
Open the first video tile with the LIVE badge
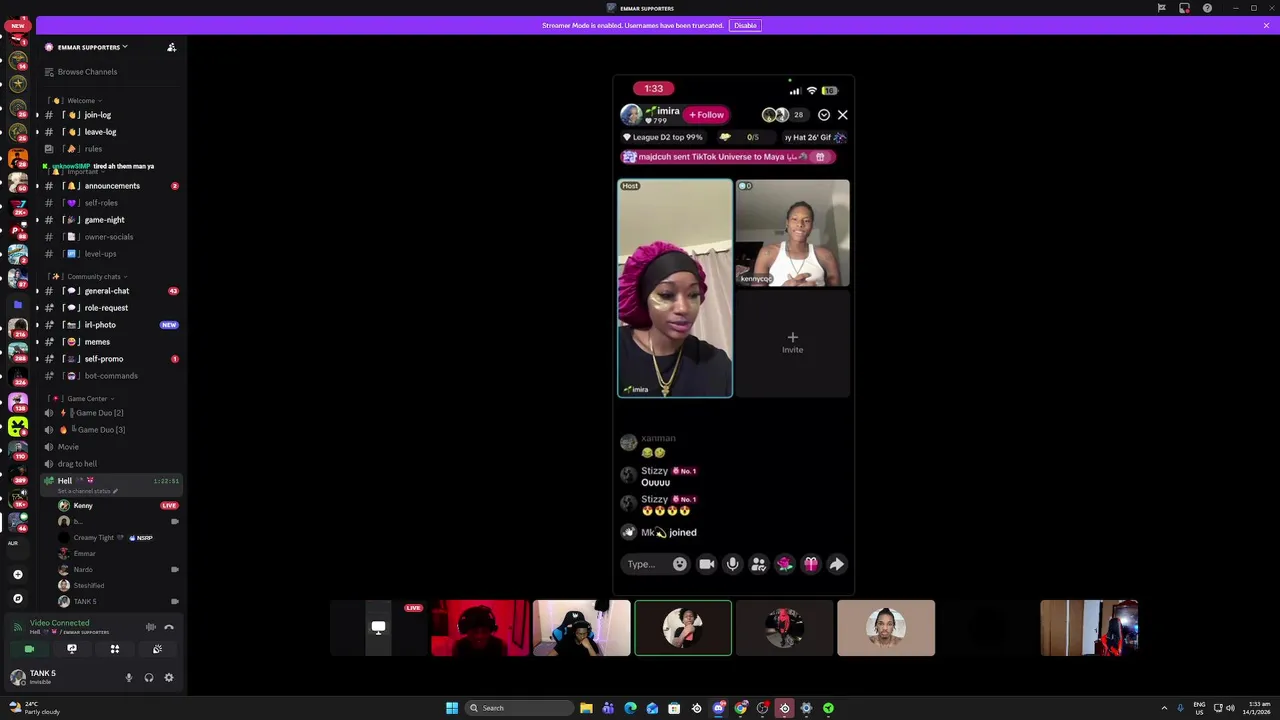tap(379, 628)
